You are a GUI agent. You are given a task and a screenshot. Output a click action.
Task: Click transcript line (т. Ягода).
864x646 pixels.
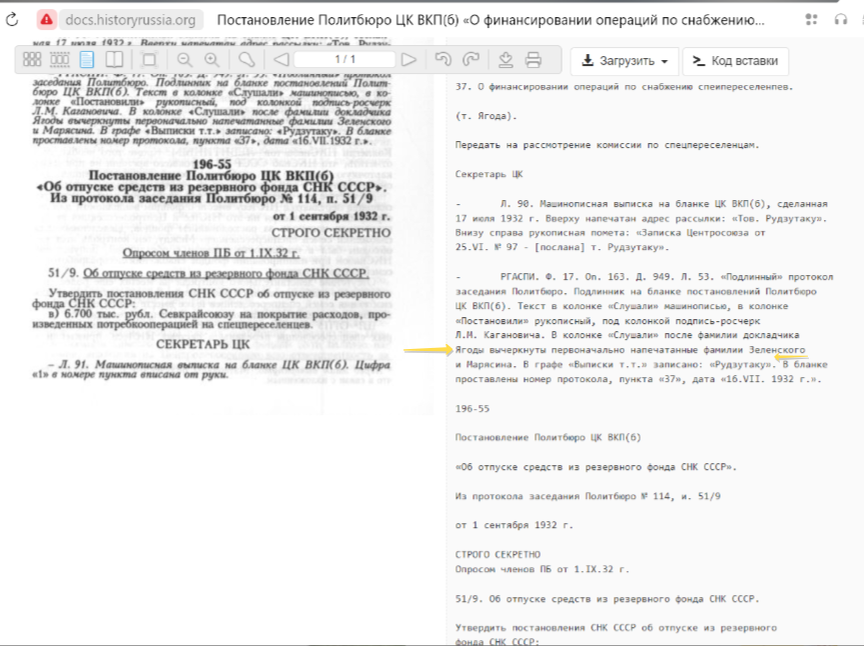click(486, 116)
